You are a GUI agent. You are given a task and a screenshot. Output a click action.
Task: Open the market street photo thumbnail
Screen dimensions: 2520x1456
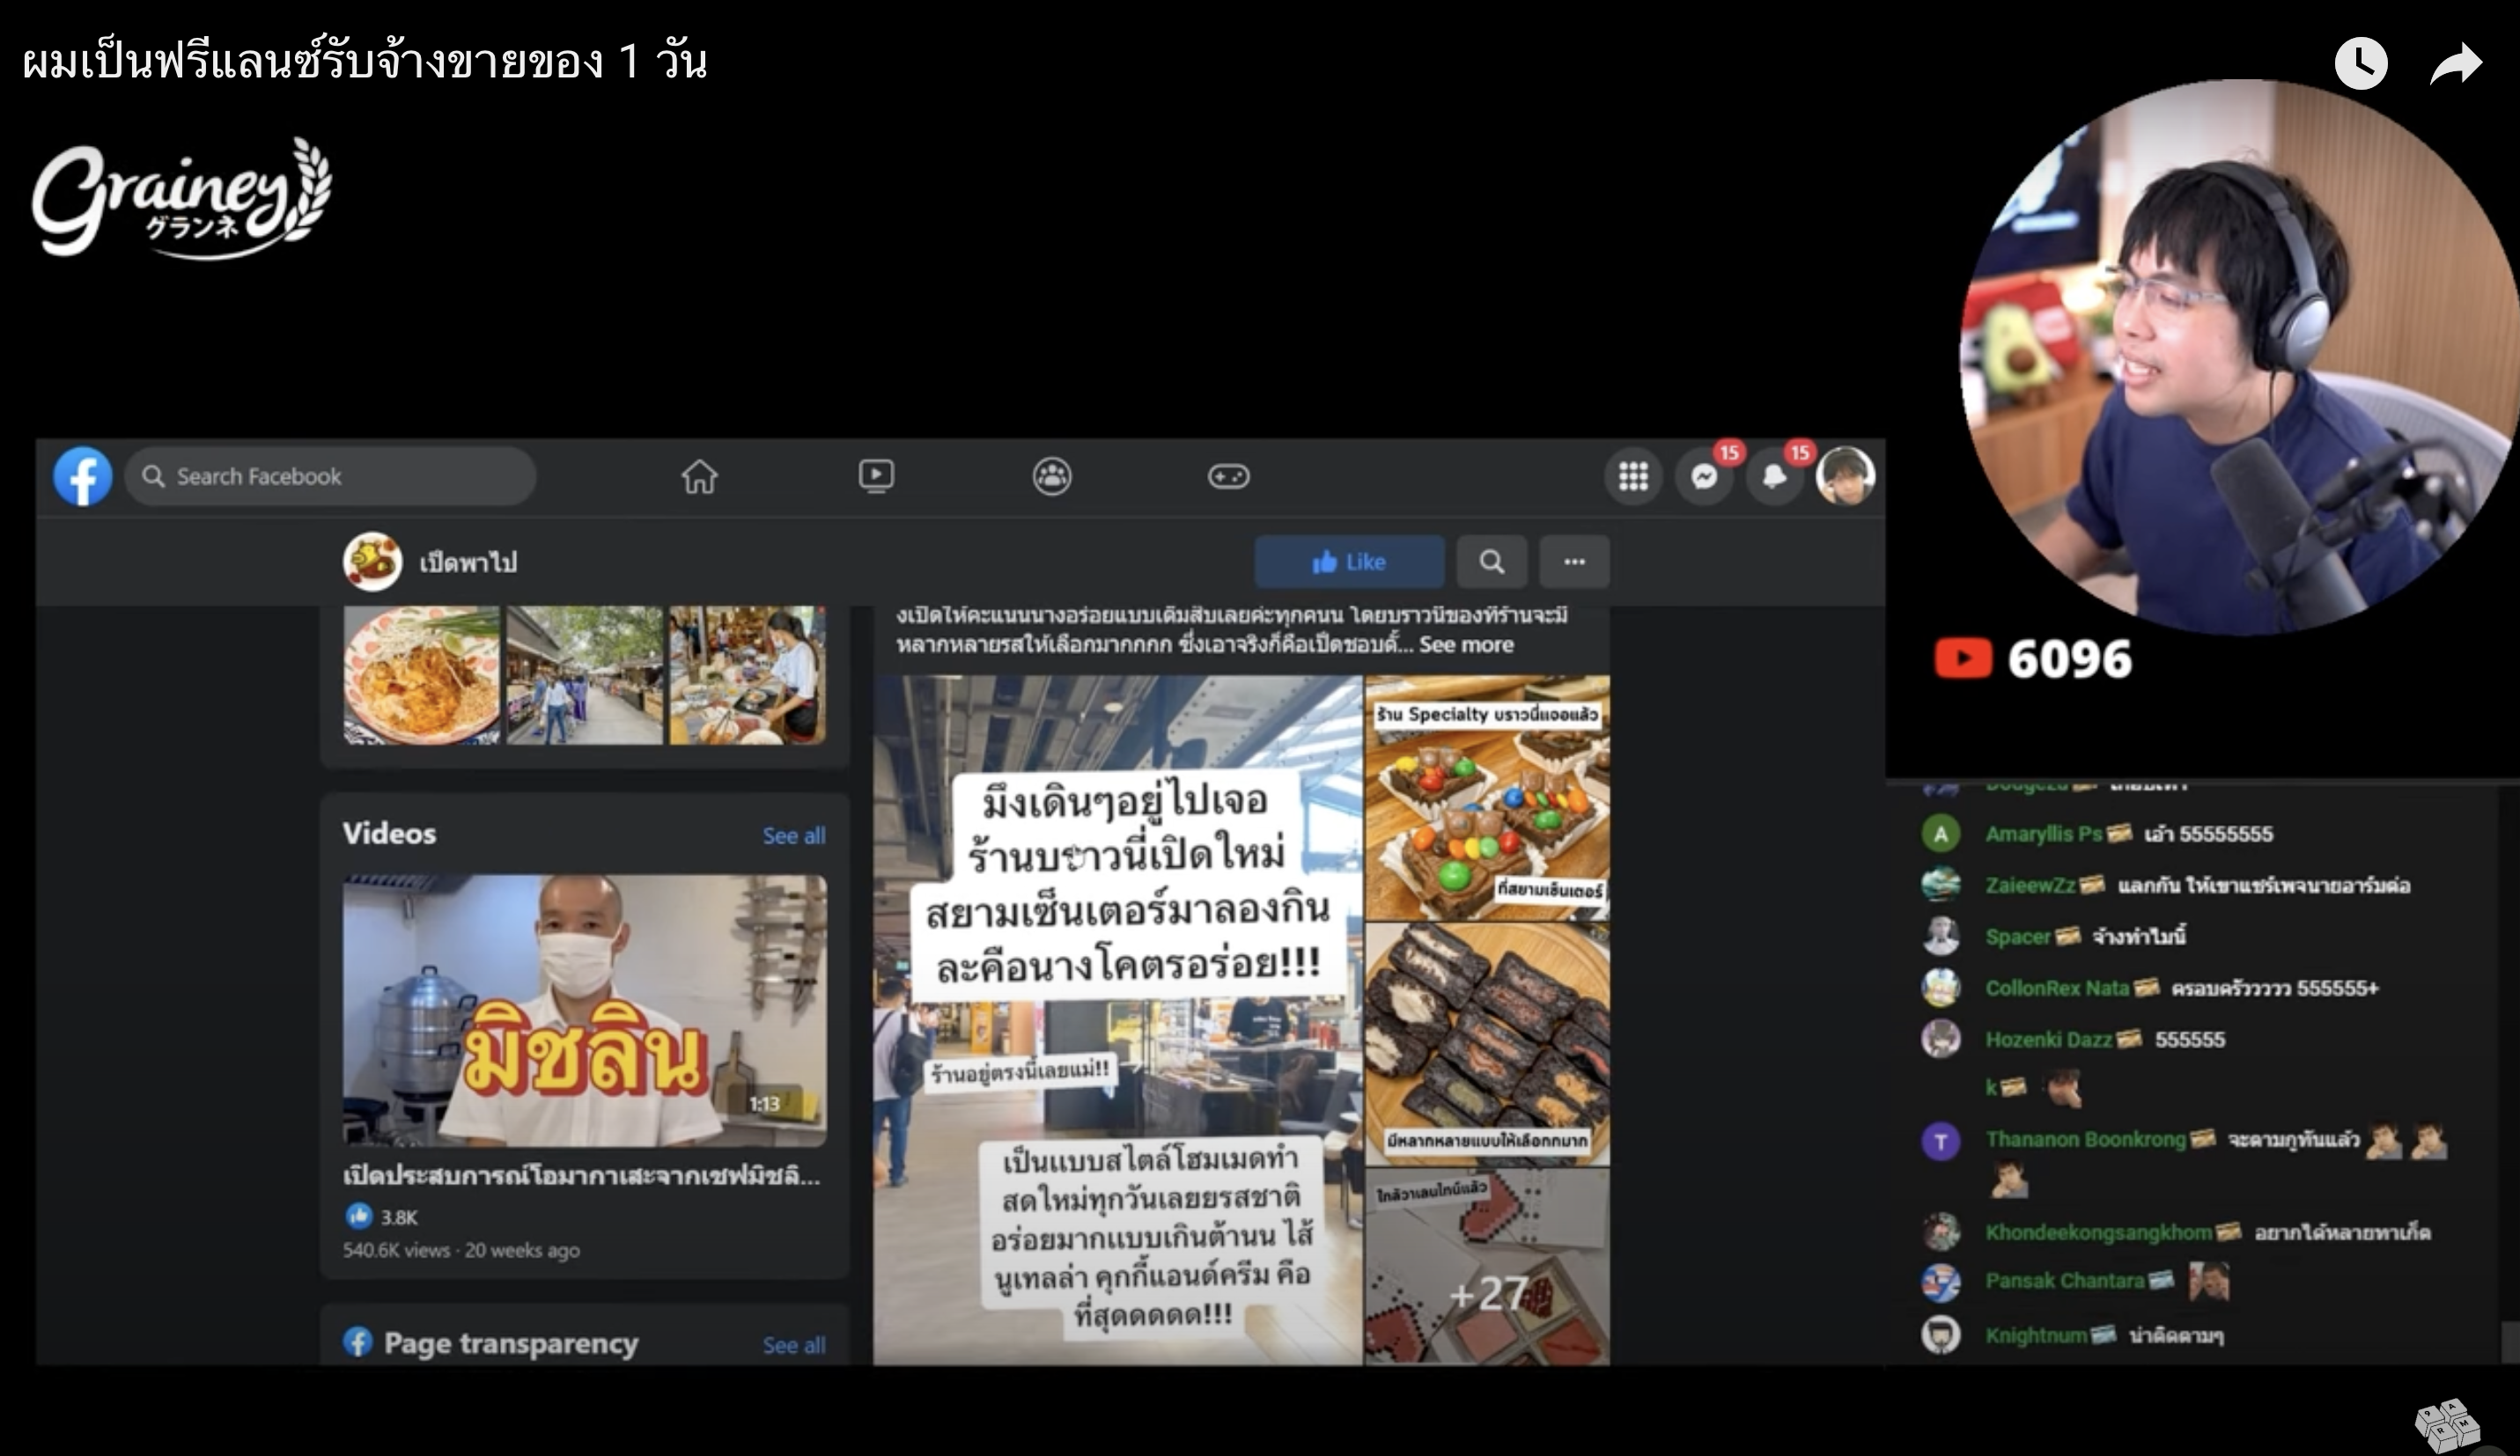[x=584, y=674]
